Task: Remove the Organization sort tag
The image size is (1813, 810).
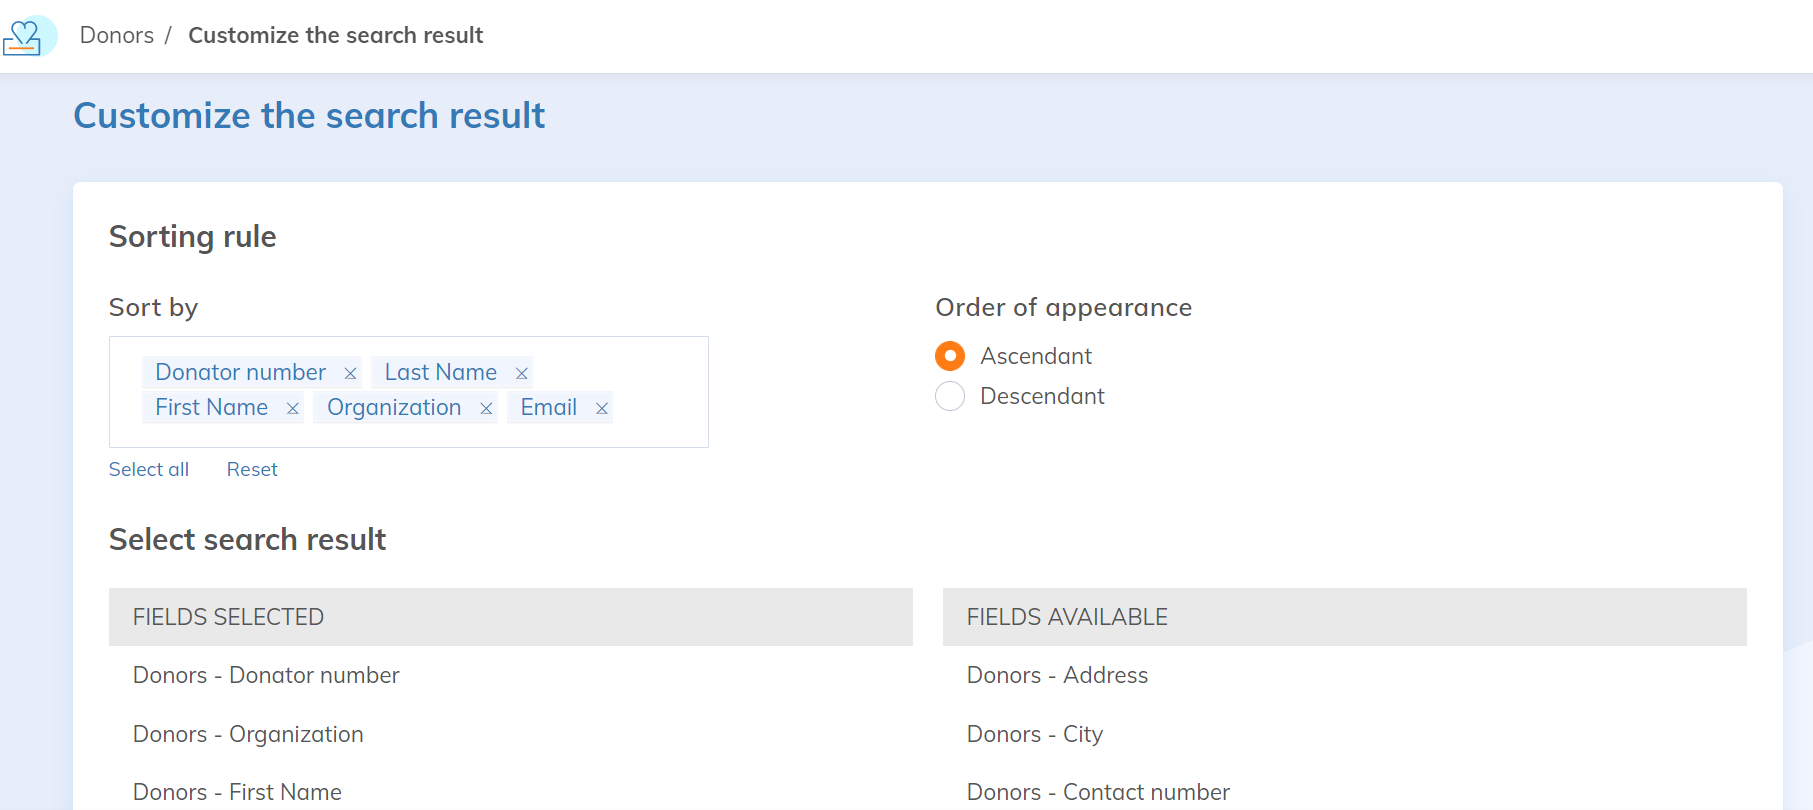Action: [x=486, y=408]
